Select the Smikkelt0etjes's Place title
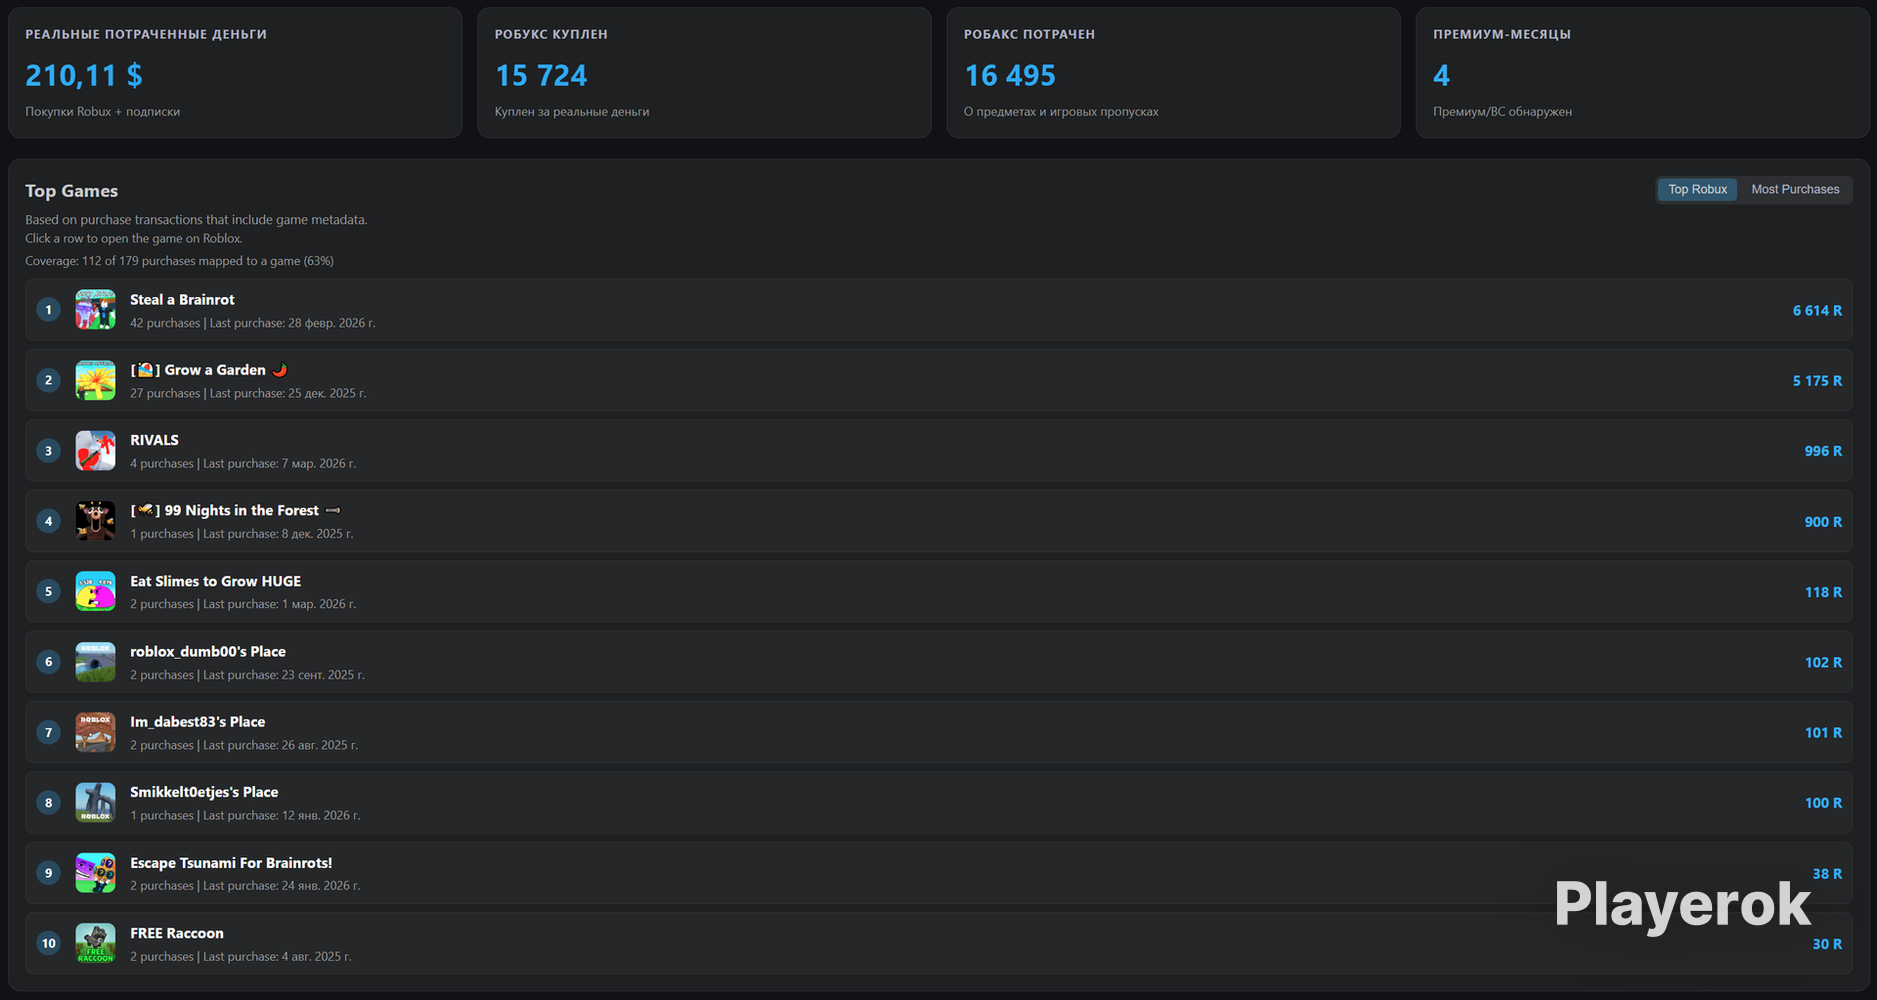Viewport: 1877px width, 1000px height. click(x=204, y=792)
